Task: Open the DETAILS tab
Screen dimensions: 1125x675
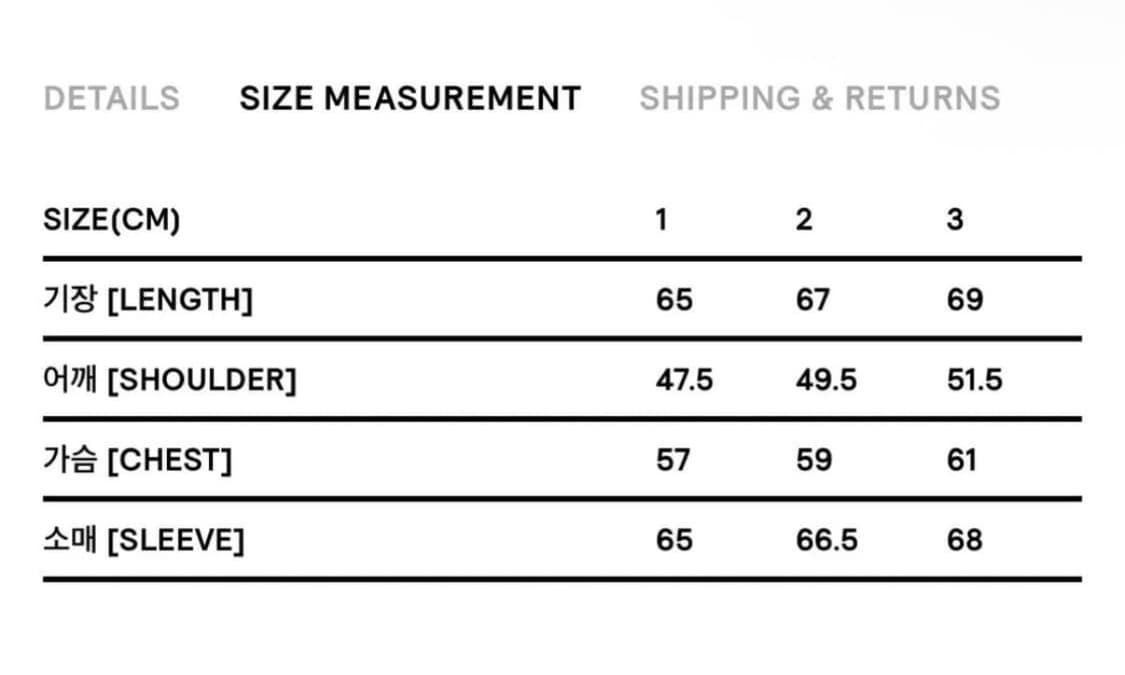Action: (x=111, y=98)
